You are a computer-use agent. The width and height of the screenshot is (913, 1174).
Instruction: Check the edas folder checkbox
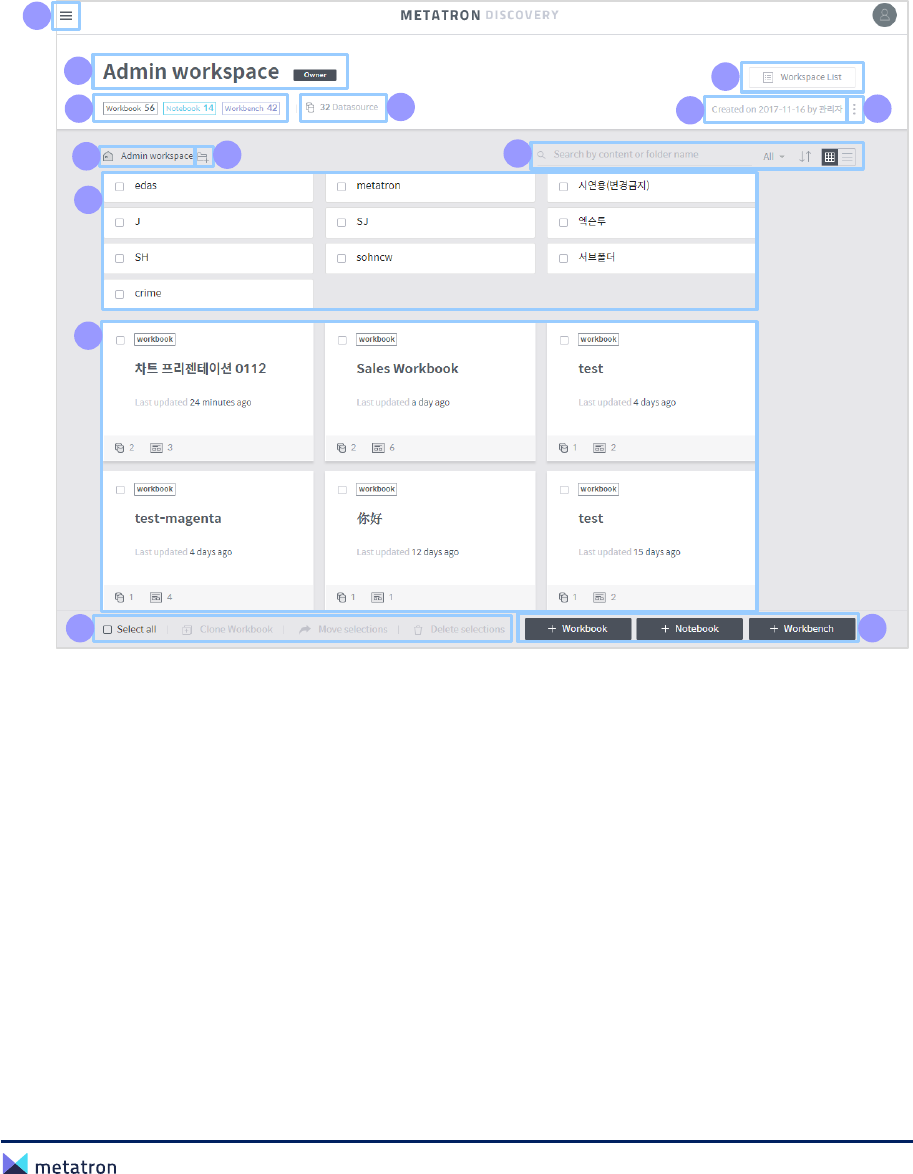(120, 186)
